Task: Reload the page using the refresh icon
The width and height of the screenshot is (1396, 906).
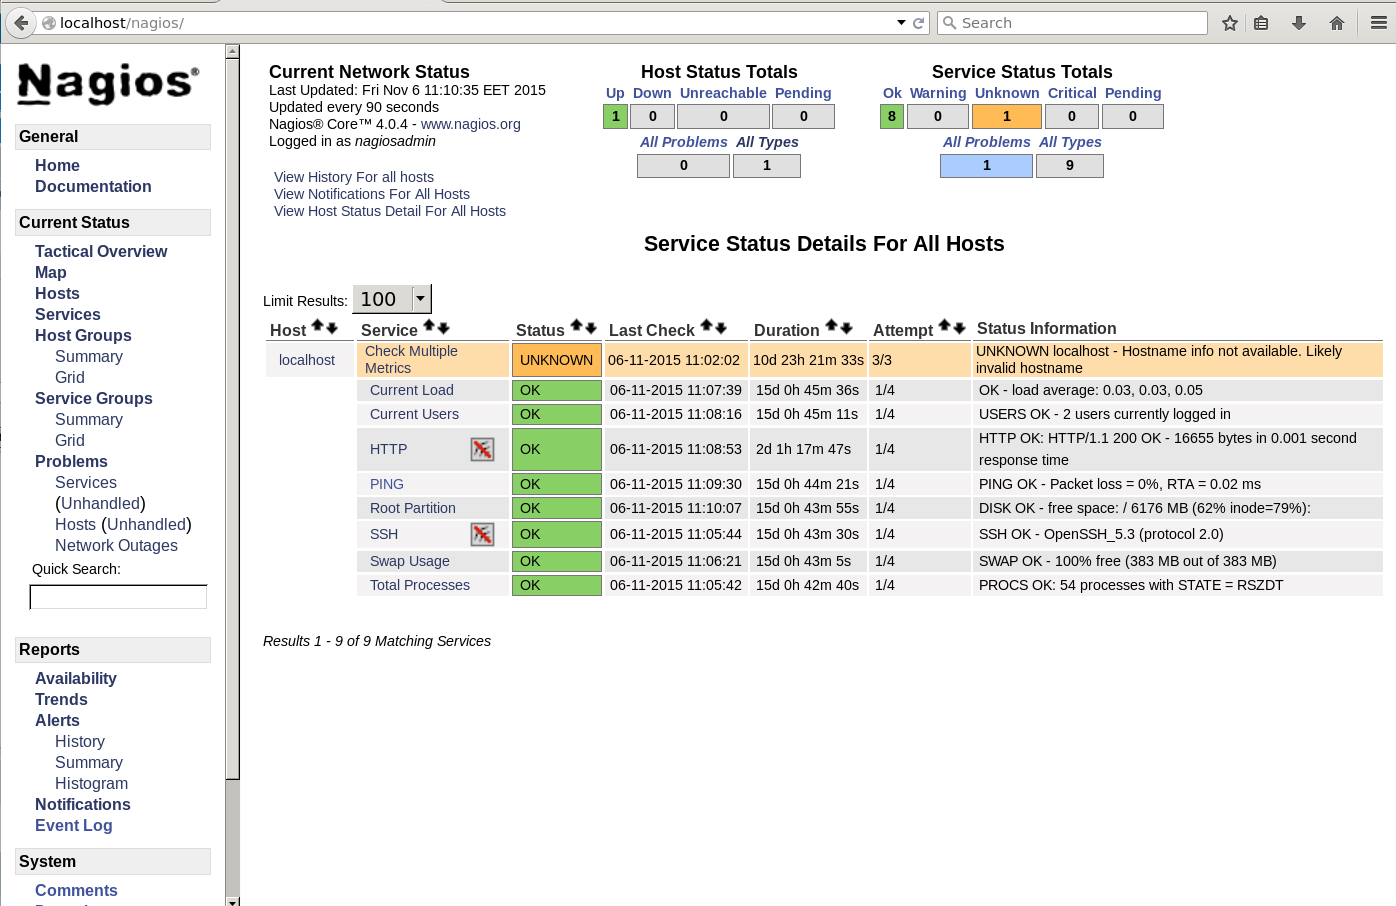Action: tap(918, 23)
